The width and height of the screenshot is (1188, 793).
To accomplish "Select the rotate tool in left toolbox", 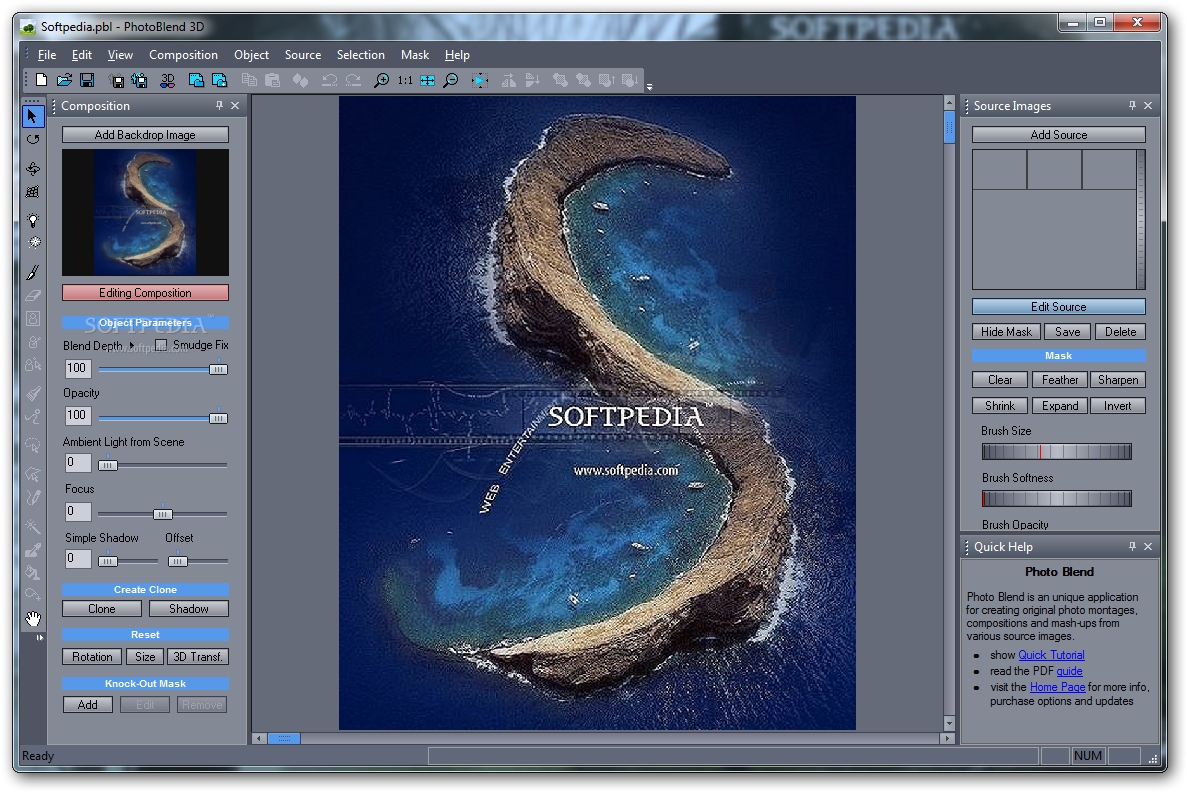I will [33, 139].
